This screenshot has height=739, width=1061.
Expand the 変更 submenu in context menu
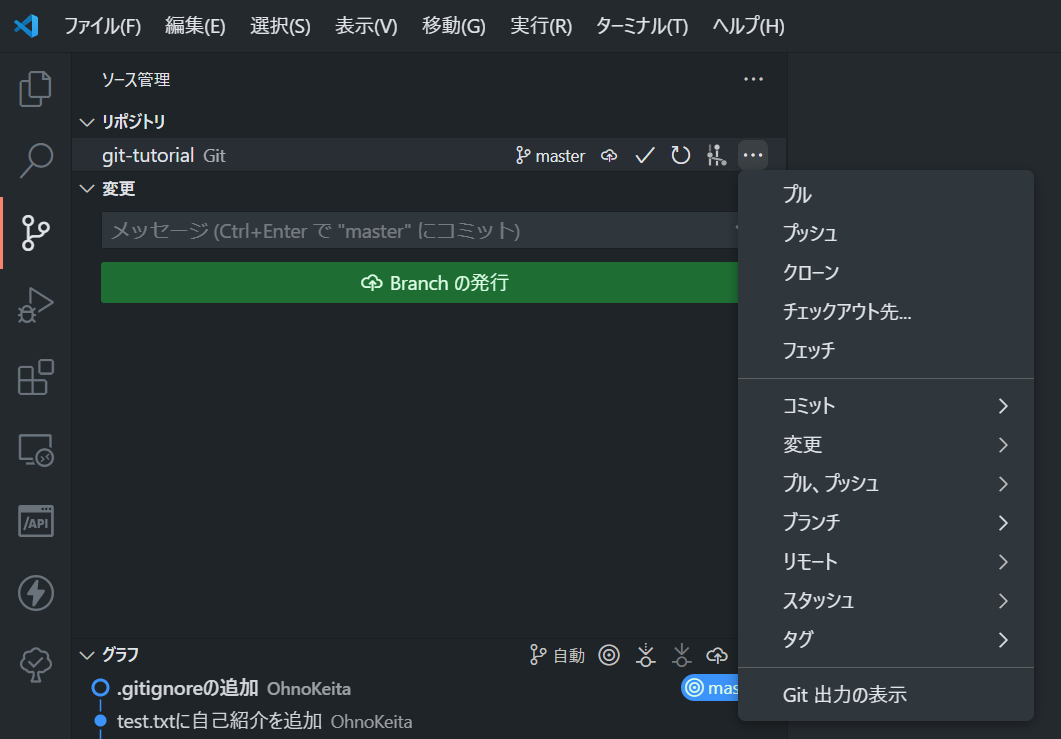click(886, 445)
